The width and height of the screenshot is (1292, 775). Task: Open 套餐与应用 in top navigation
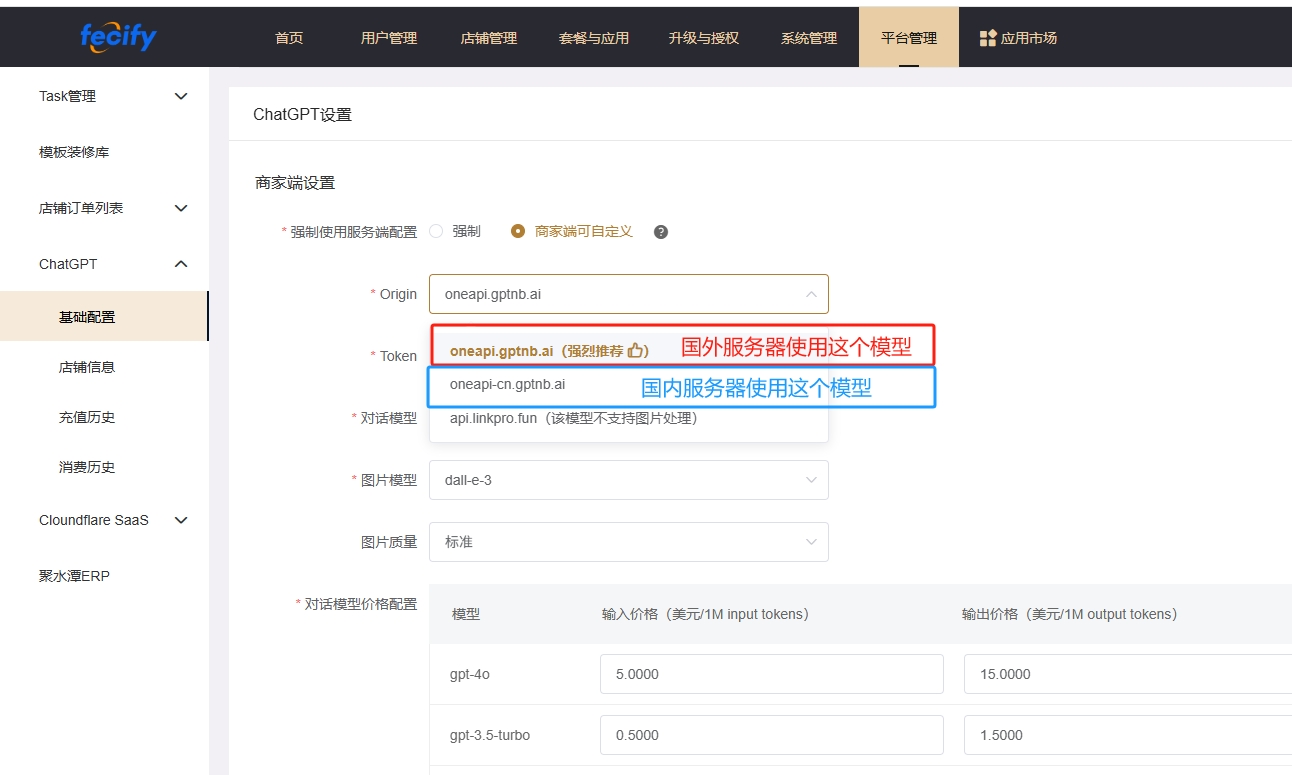pyautogui.click(x=594, y=38)
